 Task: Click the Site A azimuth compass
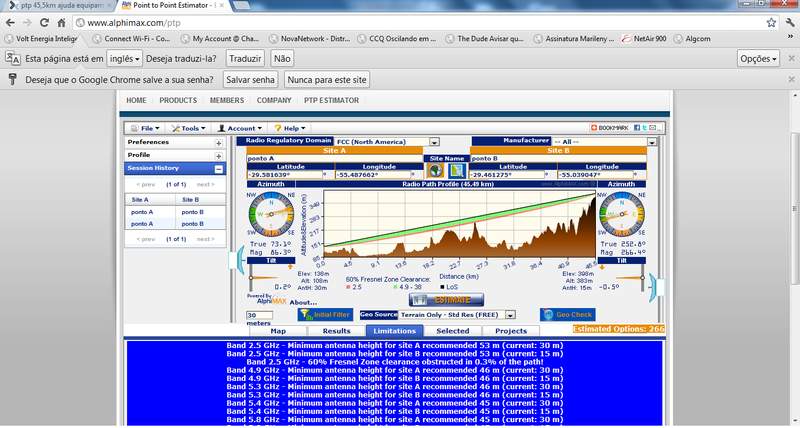[271, 214]
